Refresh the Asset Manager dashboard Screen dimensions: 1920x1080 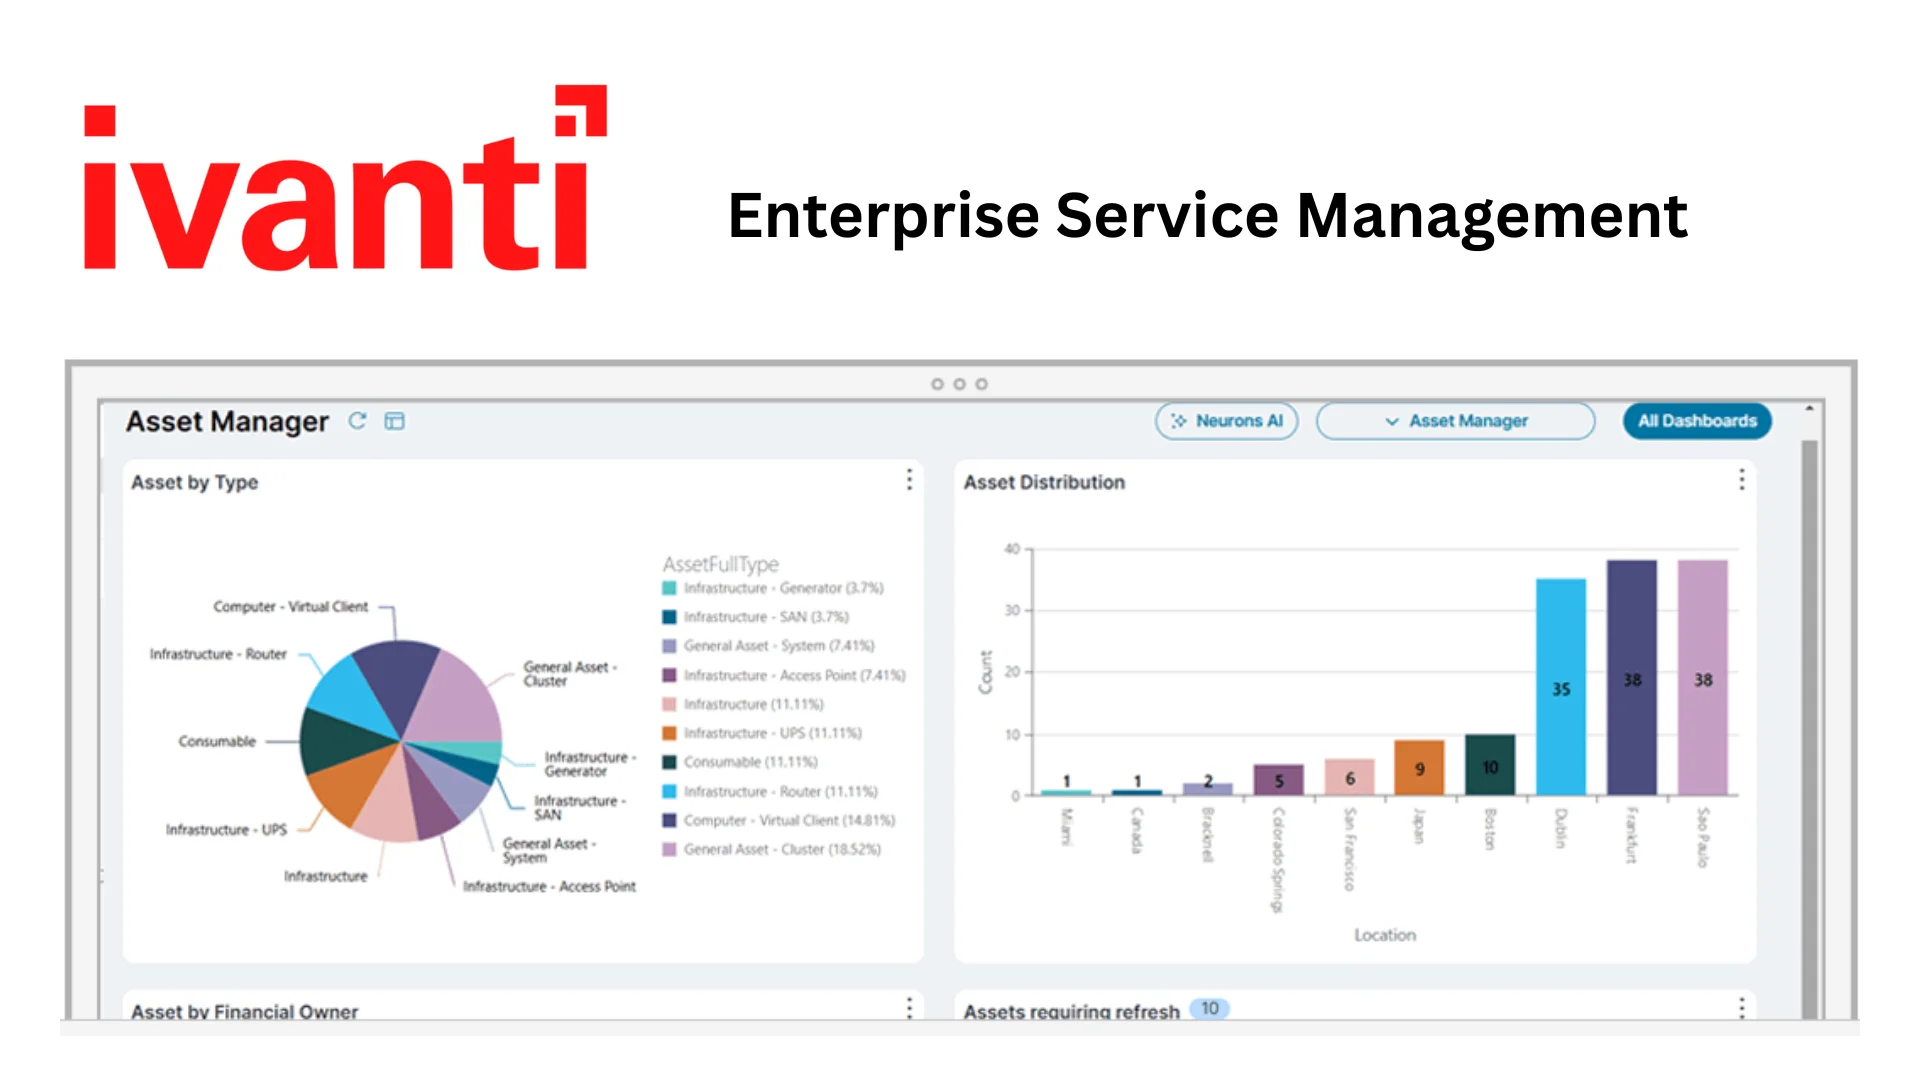[x=357, y=421]
